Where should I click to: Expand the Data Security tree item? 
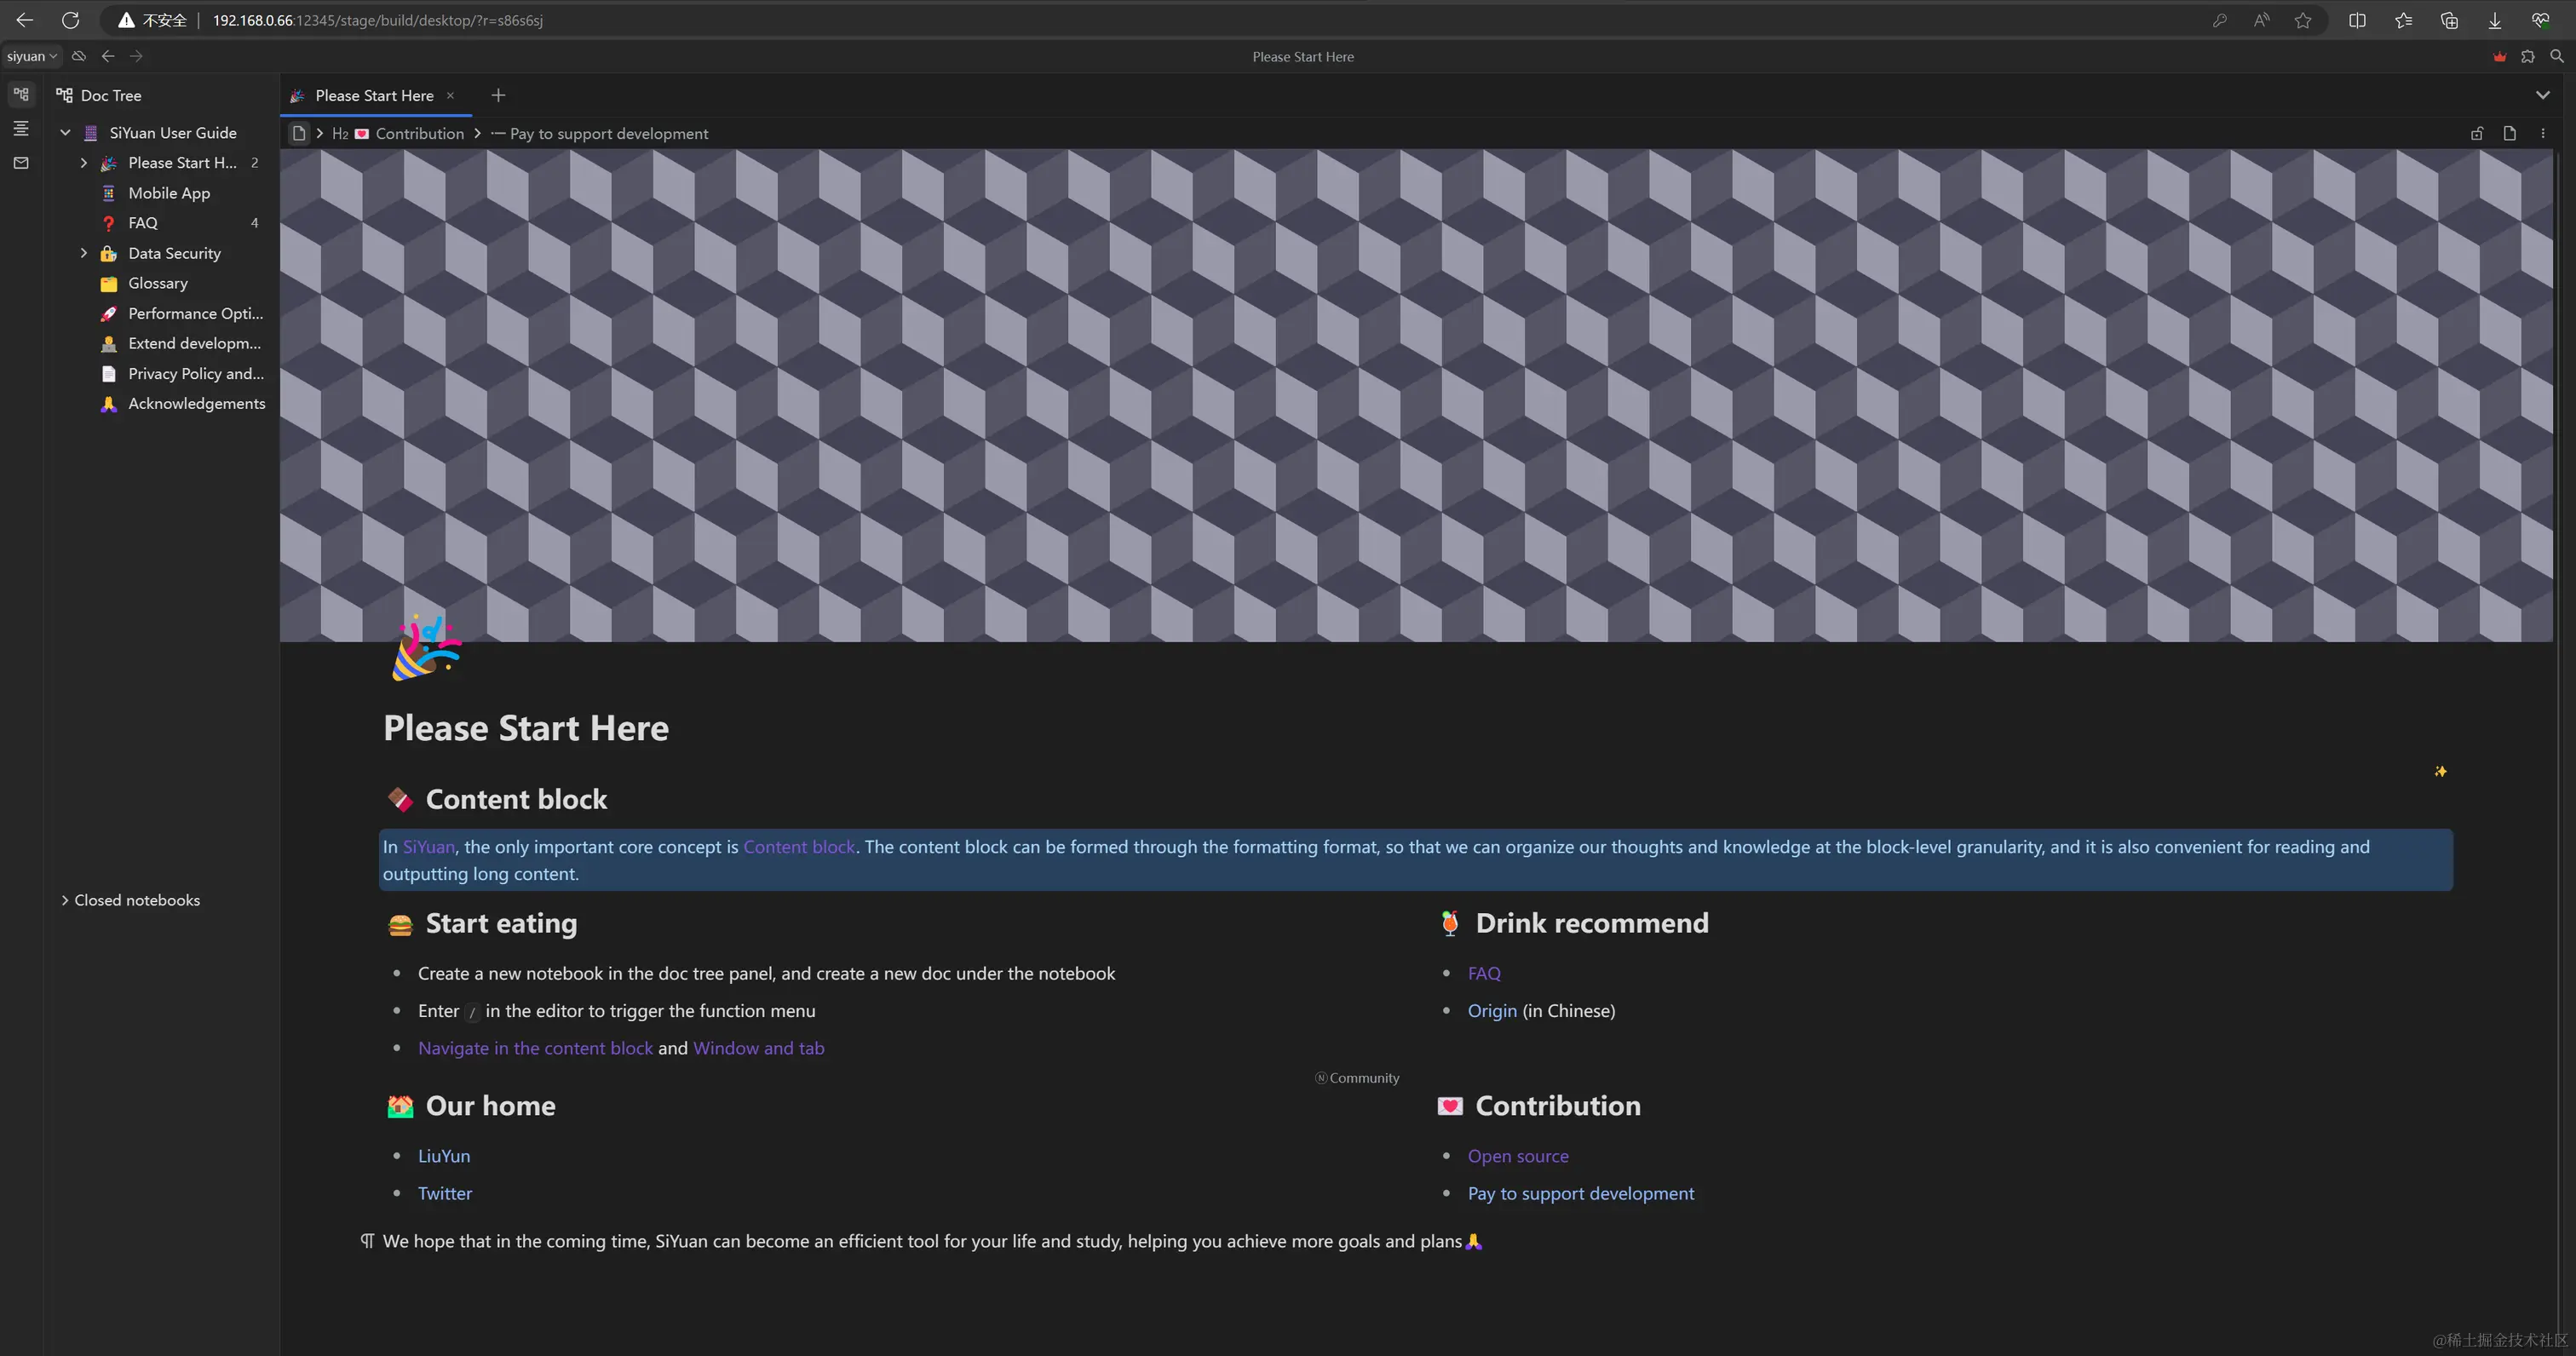click(x=84, y=253)
